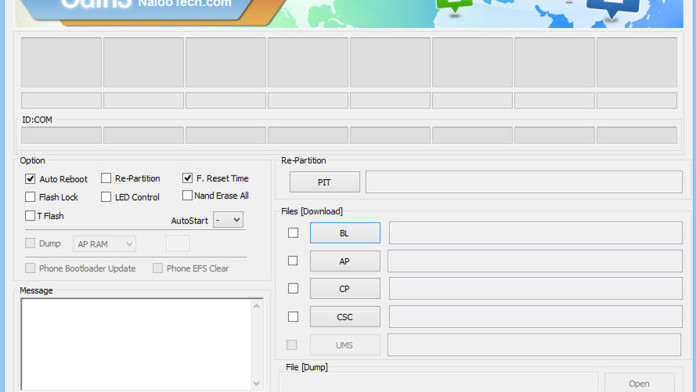Click inside the Message log box

click(136, 344)
